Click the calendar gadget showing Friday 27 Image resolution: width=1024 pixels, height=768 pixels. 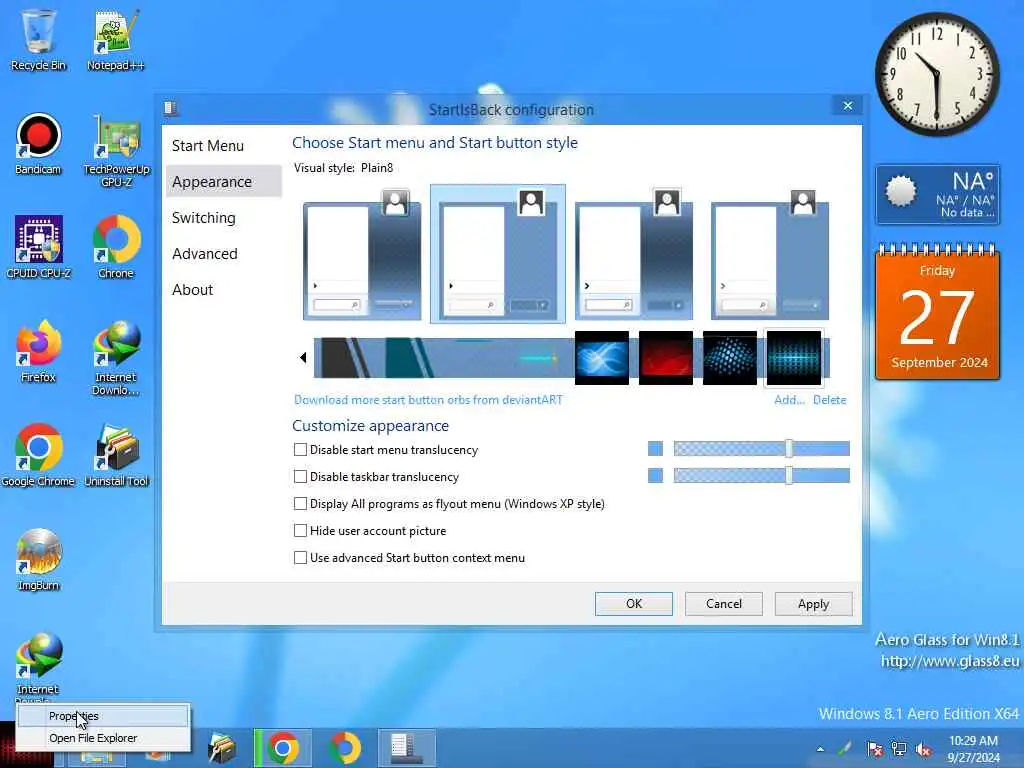pos(937,312)
